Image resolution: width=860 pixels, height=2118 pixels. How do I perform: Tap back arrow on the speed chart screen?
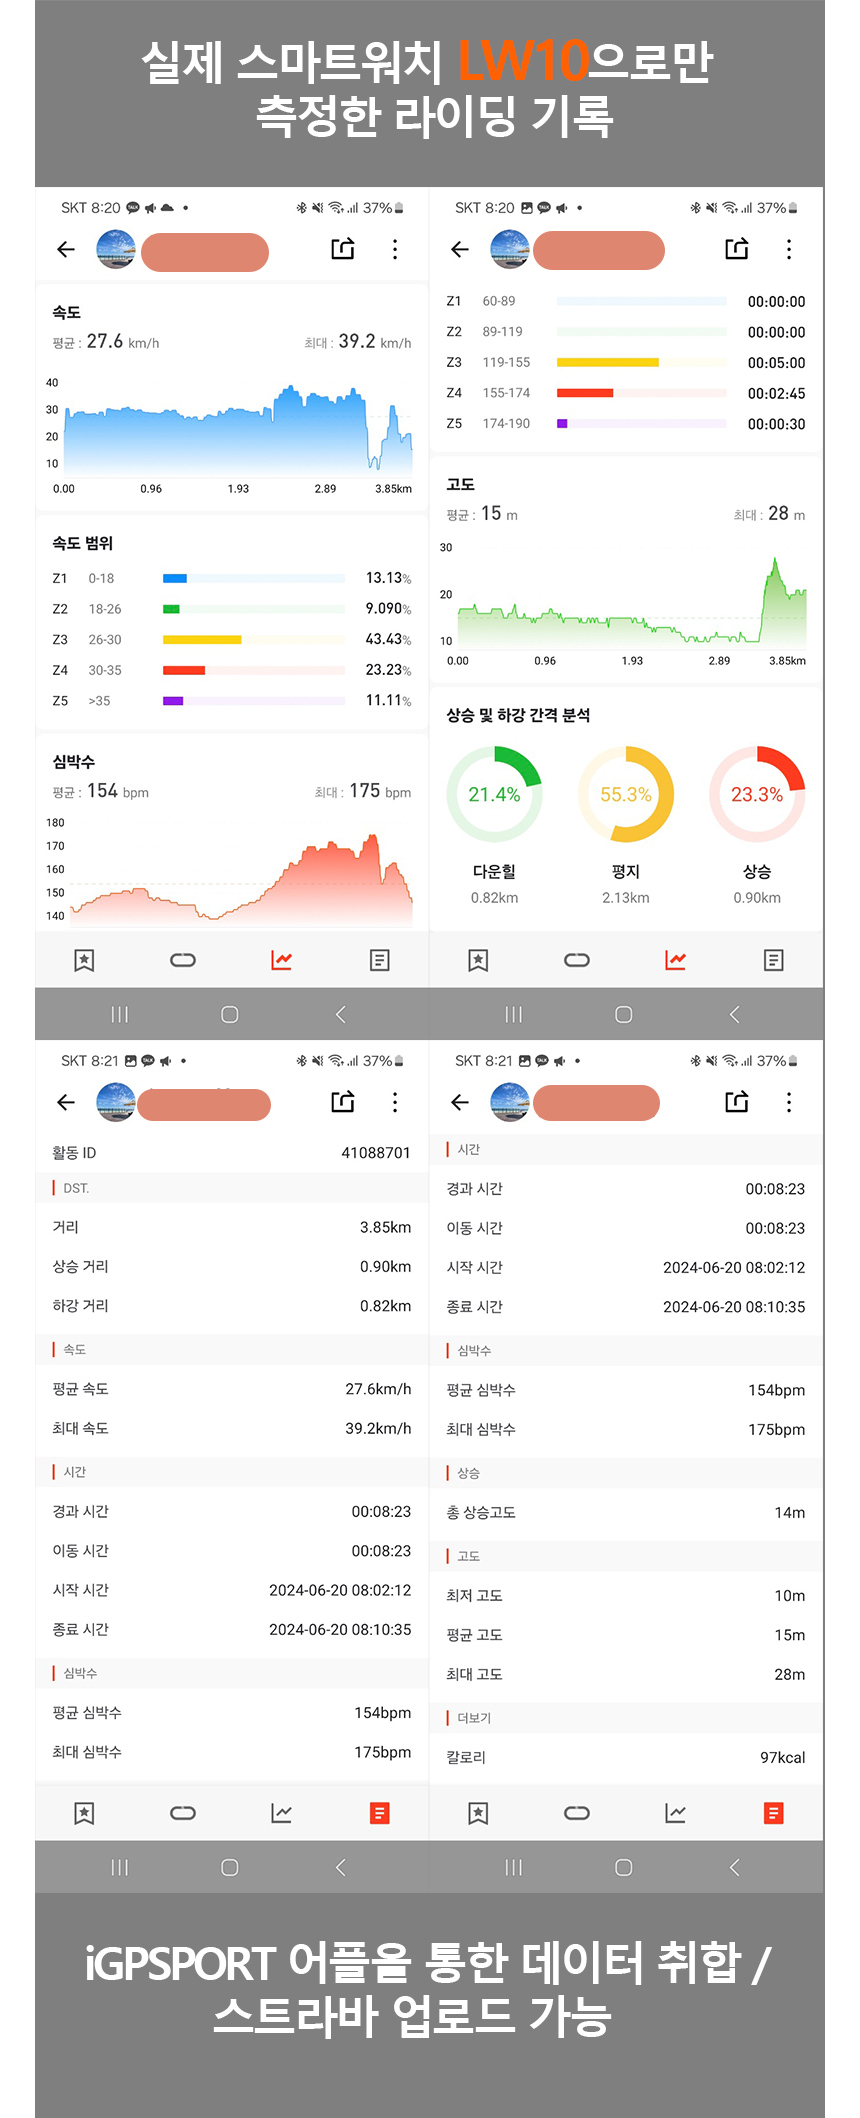coord(66,250)
